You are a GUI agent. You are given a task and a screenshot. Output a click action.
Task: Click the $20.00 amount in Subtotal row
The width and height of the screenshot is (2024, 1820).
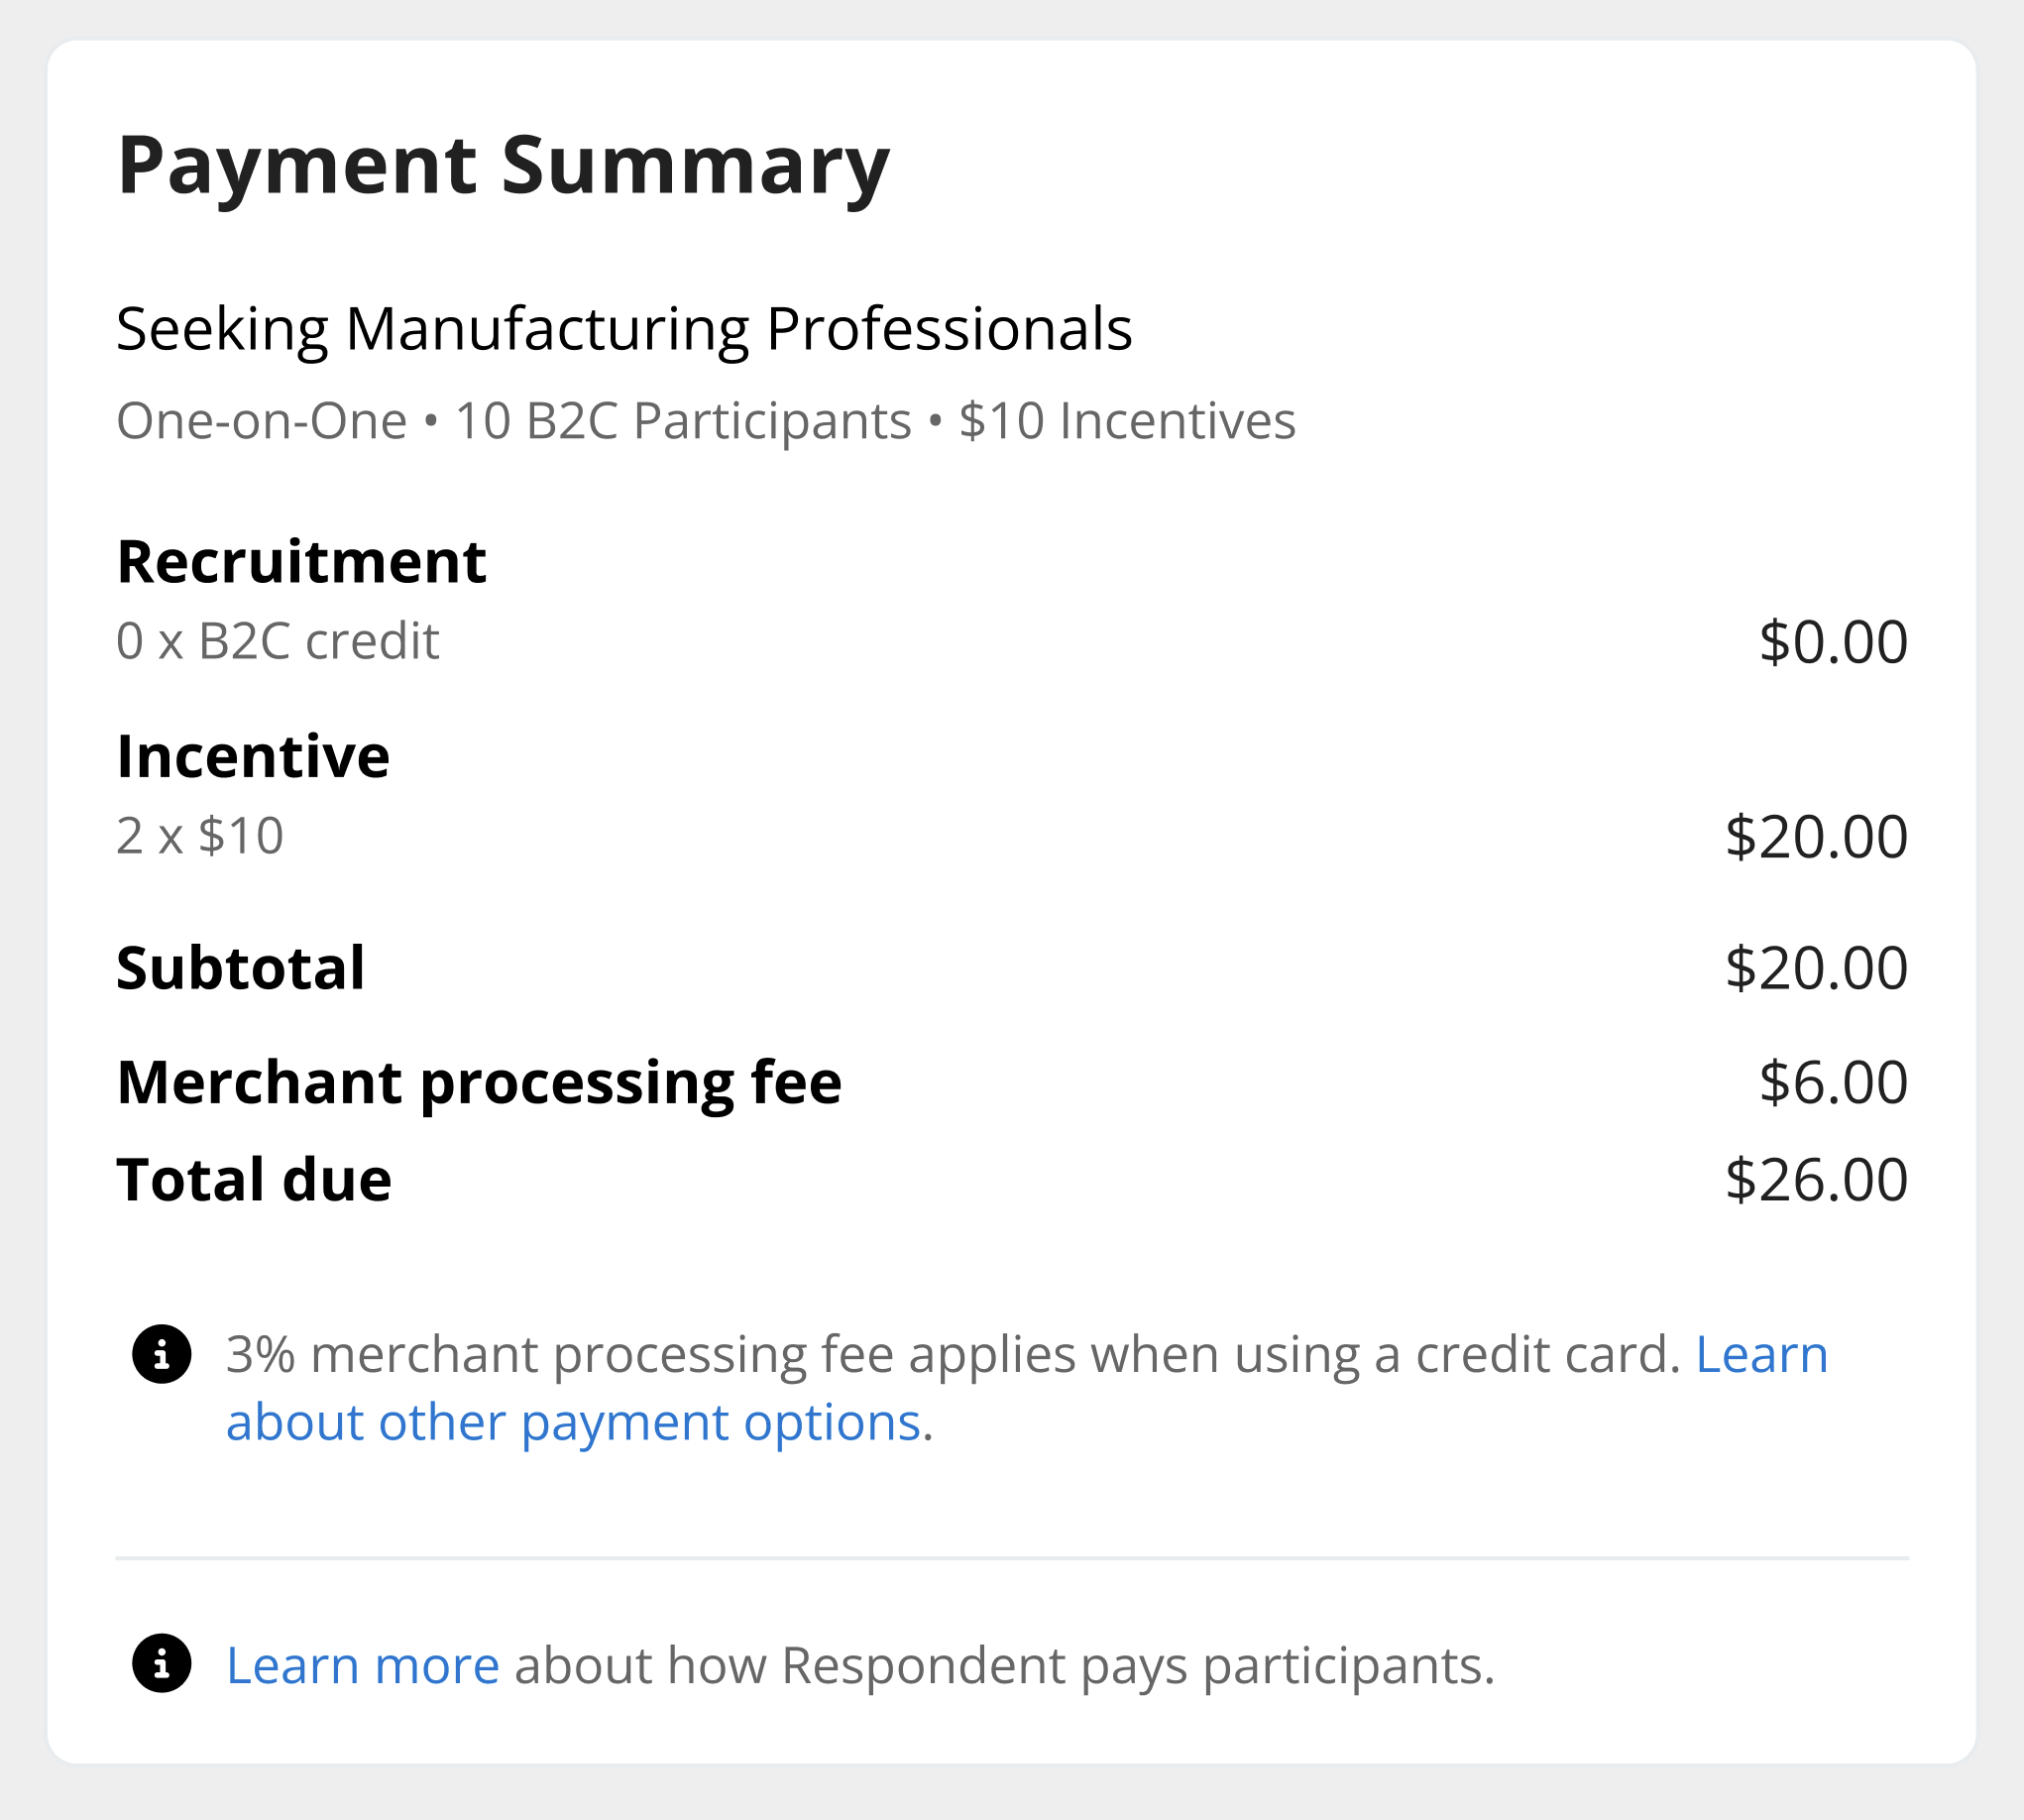point(1816,968)
